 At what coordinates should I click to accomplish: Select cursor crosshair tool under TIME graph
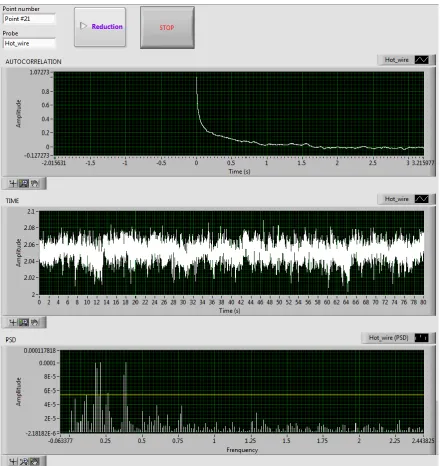[13, 322]
